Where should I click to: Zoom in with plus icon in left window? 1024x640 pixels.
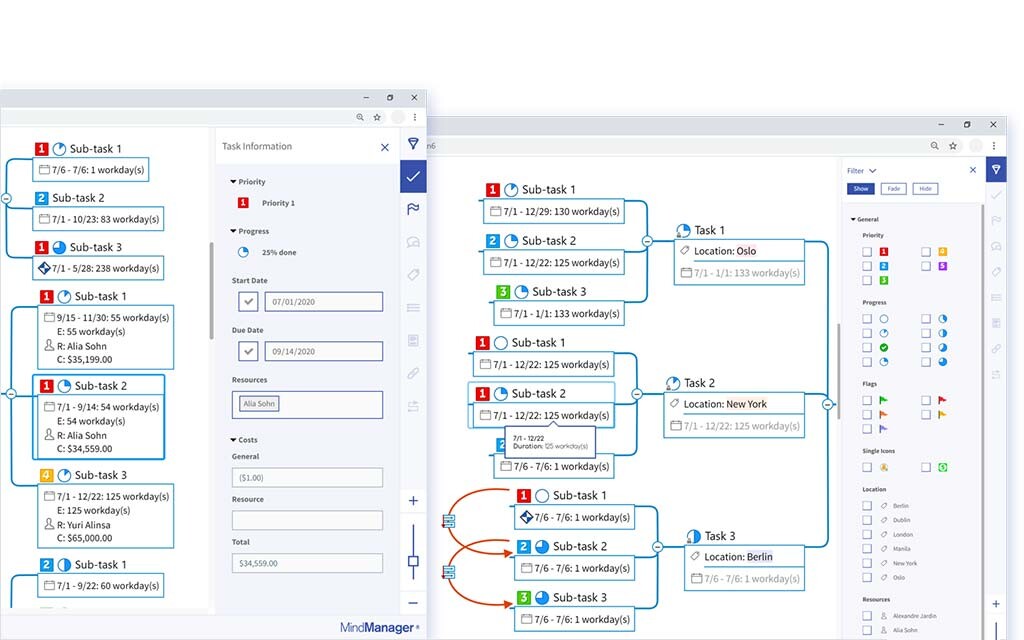[x=413, y=501]
